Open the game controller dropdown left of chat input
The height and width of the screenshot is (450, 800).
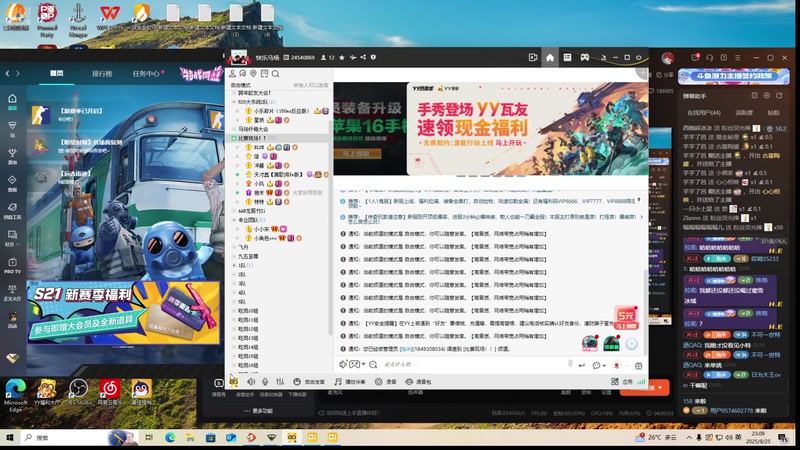click(357, 364)
